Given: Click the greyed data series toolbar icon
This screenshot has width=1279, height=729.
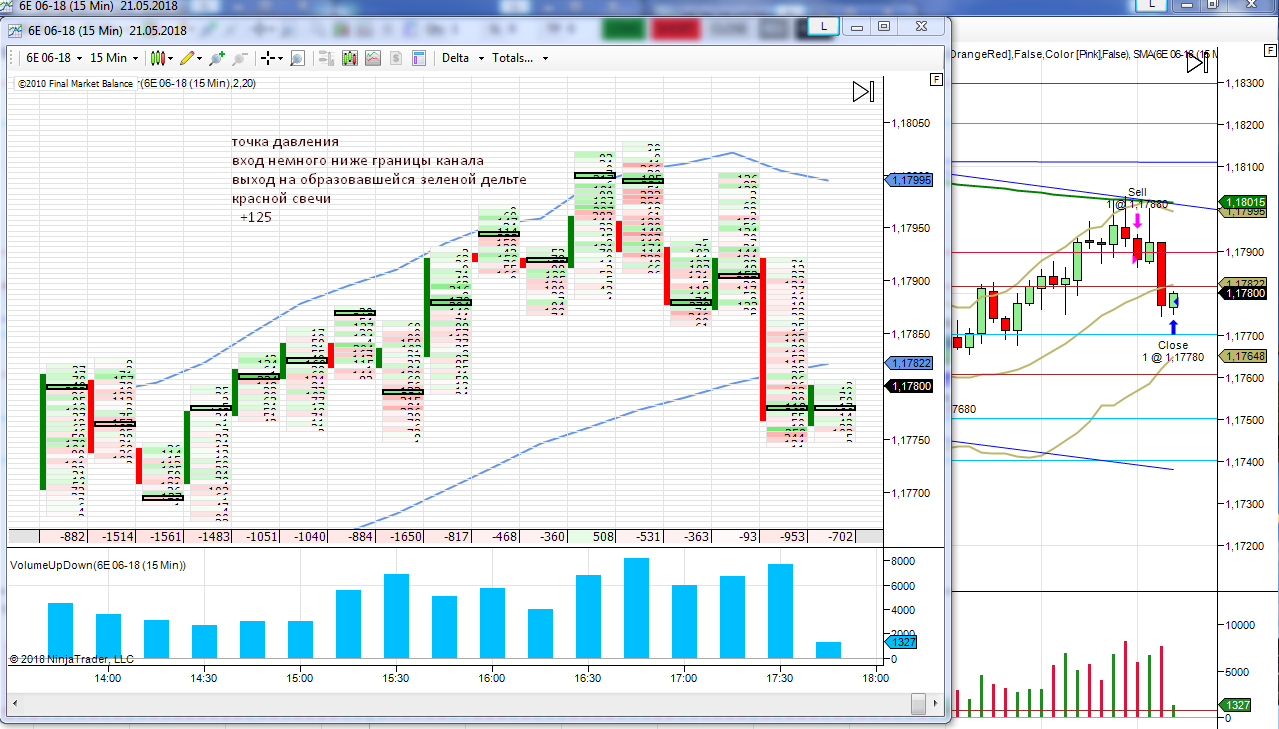Looking at the screenshot, I should tap(326, 58).
